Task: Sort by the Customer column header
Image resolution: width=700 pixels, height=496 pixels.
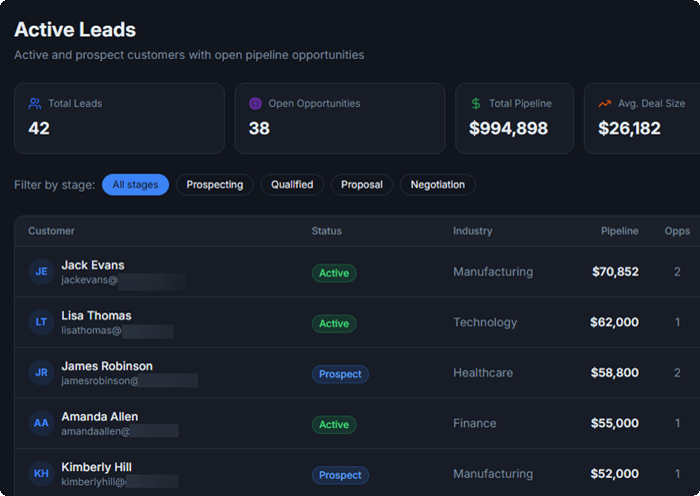Action: (x=51, y=231)
